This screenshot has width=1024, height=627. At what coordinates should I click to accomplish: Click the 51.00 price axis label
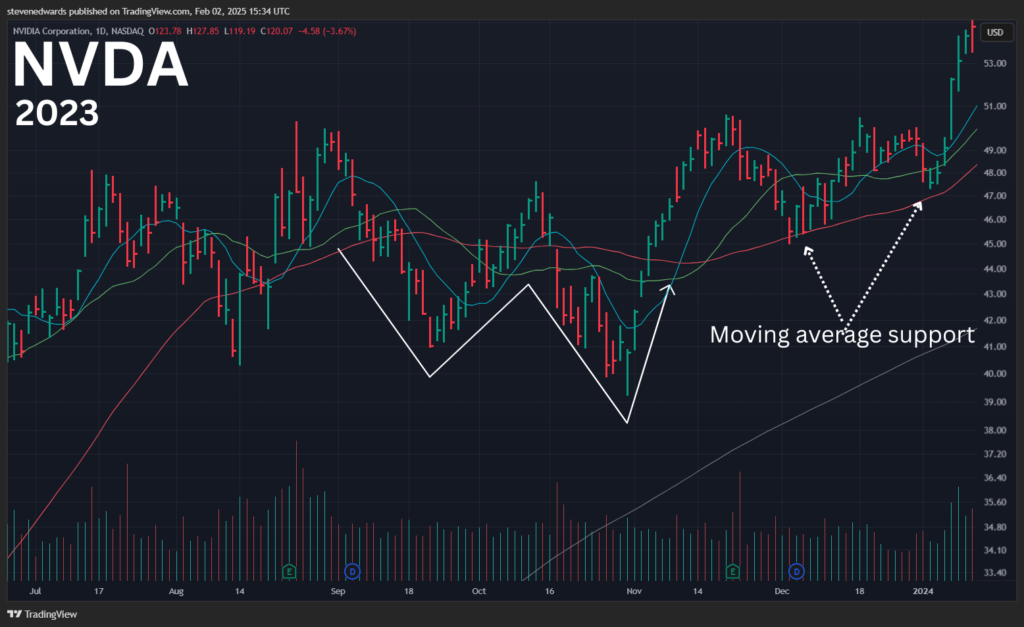coord(995,106)
